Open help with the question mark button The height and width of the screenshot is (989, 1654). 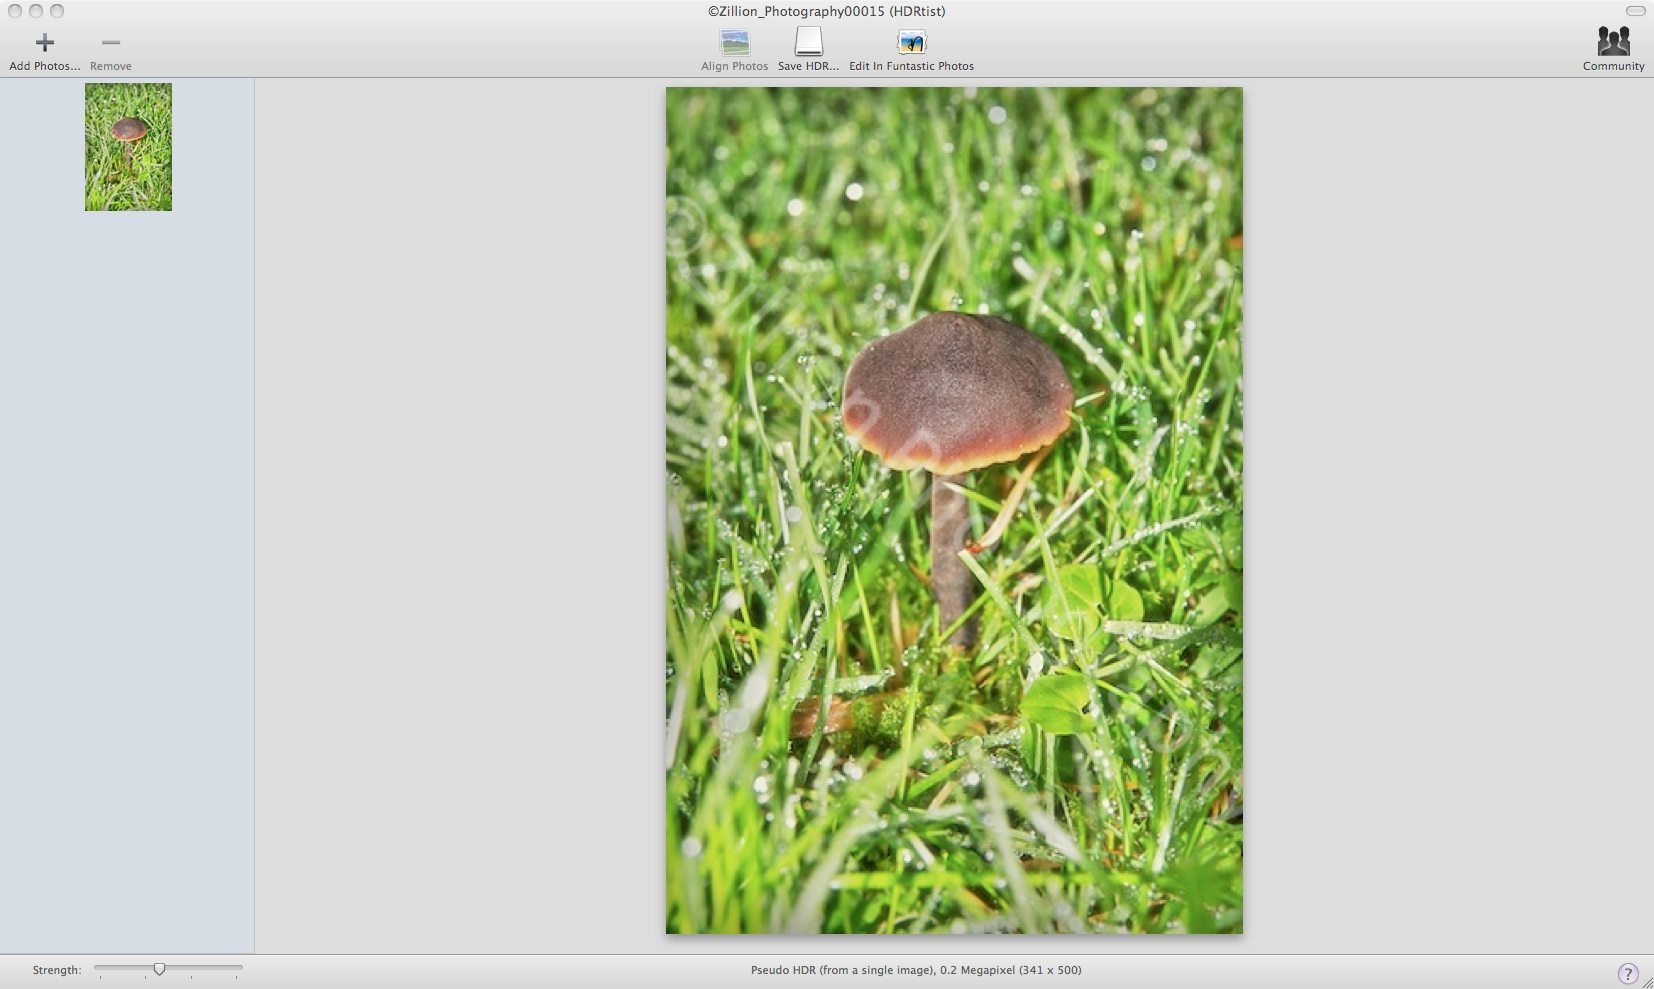(1627, 973)
